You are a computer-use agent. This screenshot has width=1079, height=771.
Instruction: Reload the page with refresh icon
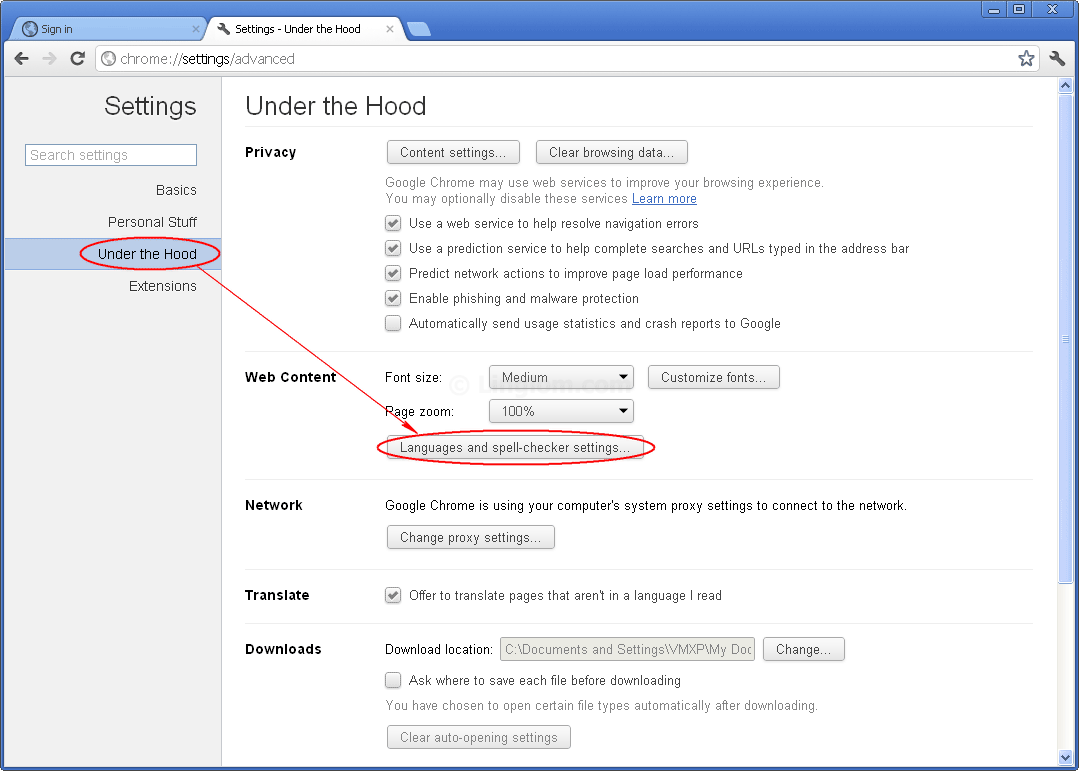(x=77, y=59)
